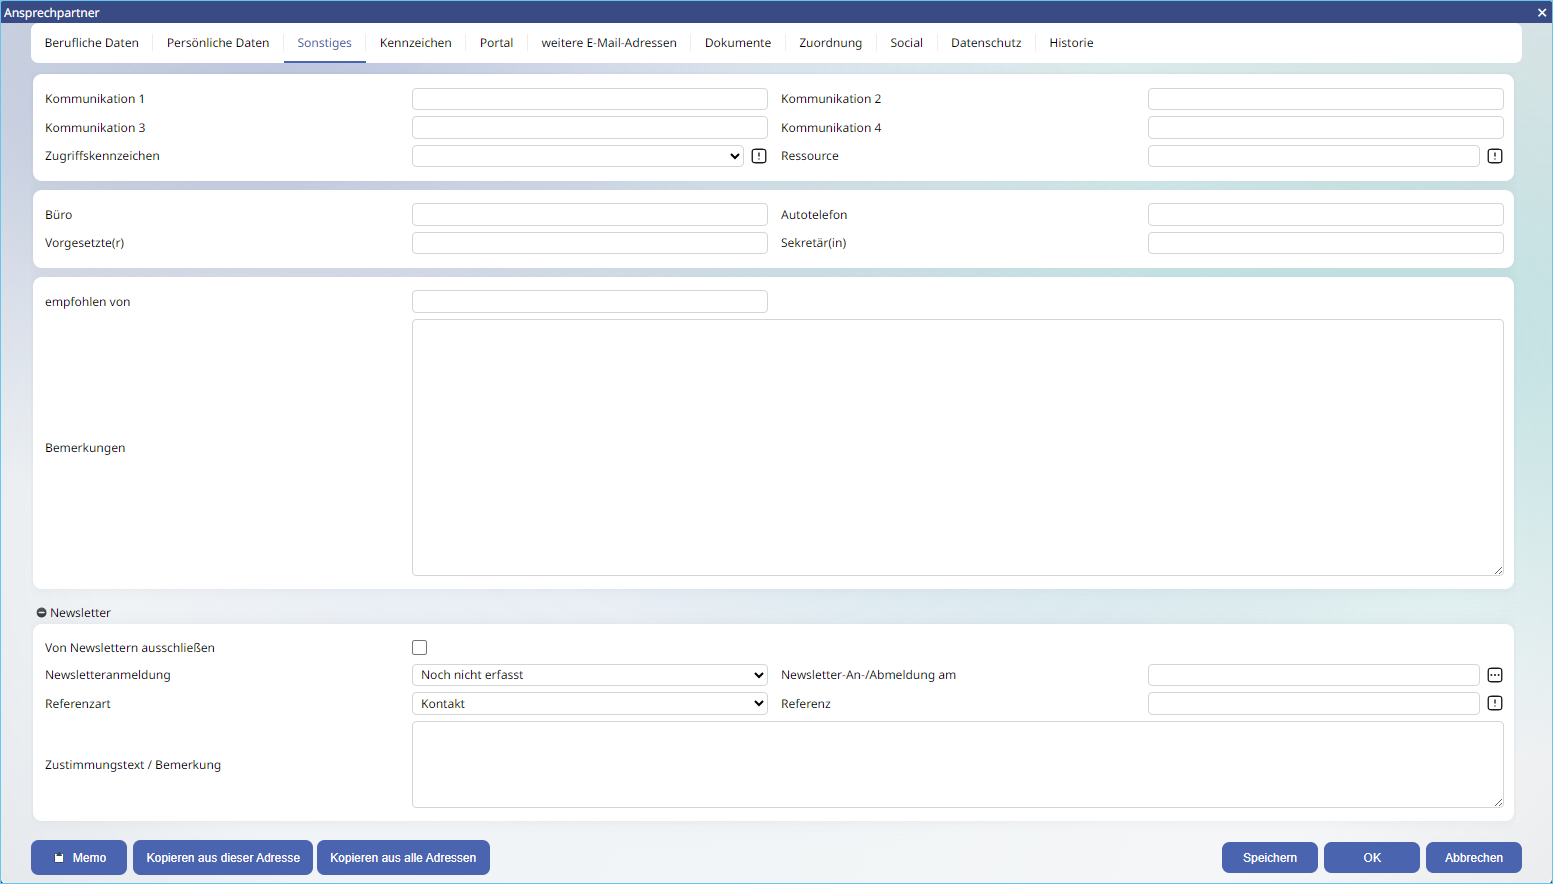Screen dimensions: 1553x884
Task: Select the Sonstiges tab
Action: [x=325, y=43]
